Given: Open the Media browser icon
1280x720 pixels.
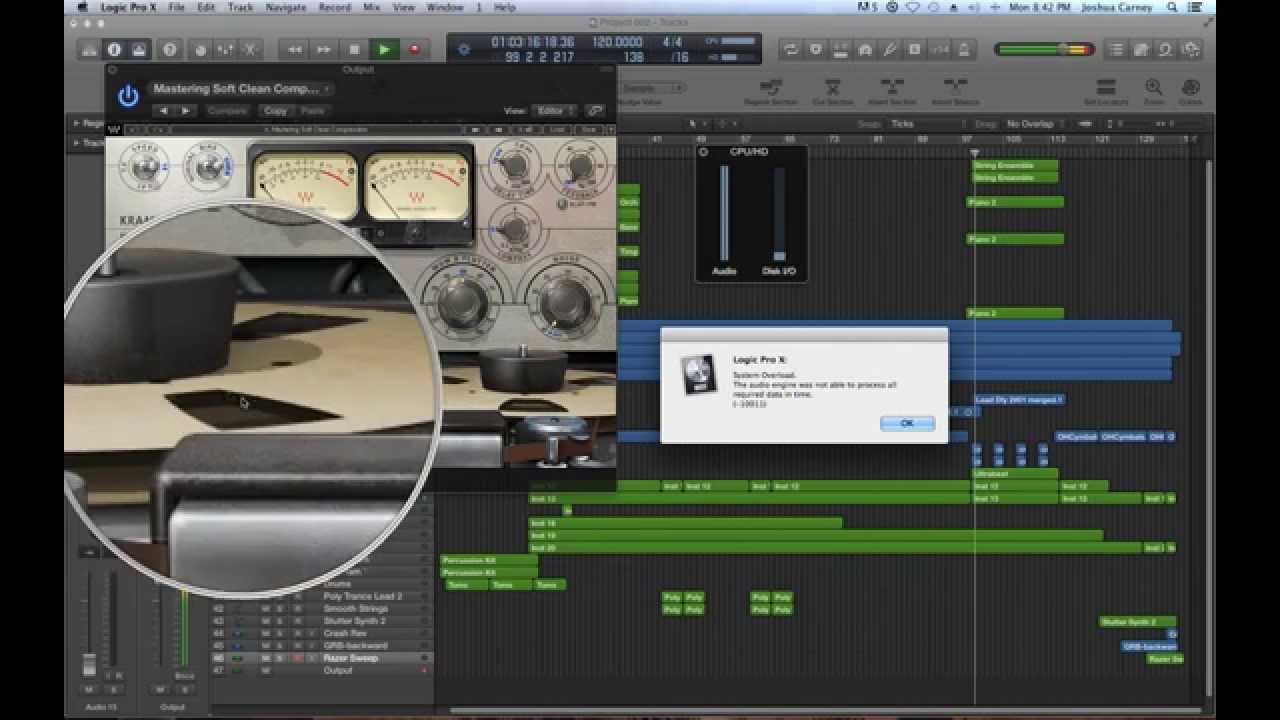Looking at the screenshot, I should point(1190,49).
